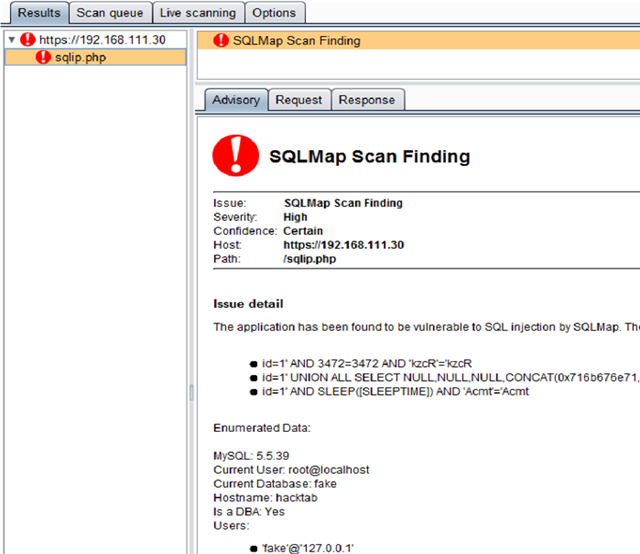Click the UNION ALL SELECT payload line

(451, 377)
